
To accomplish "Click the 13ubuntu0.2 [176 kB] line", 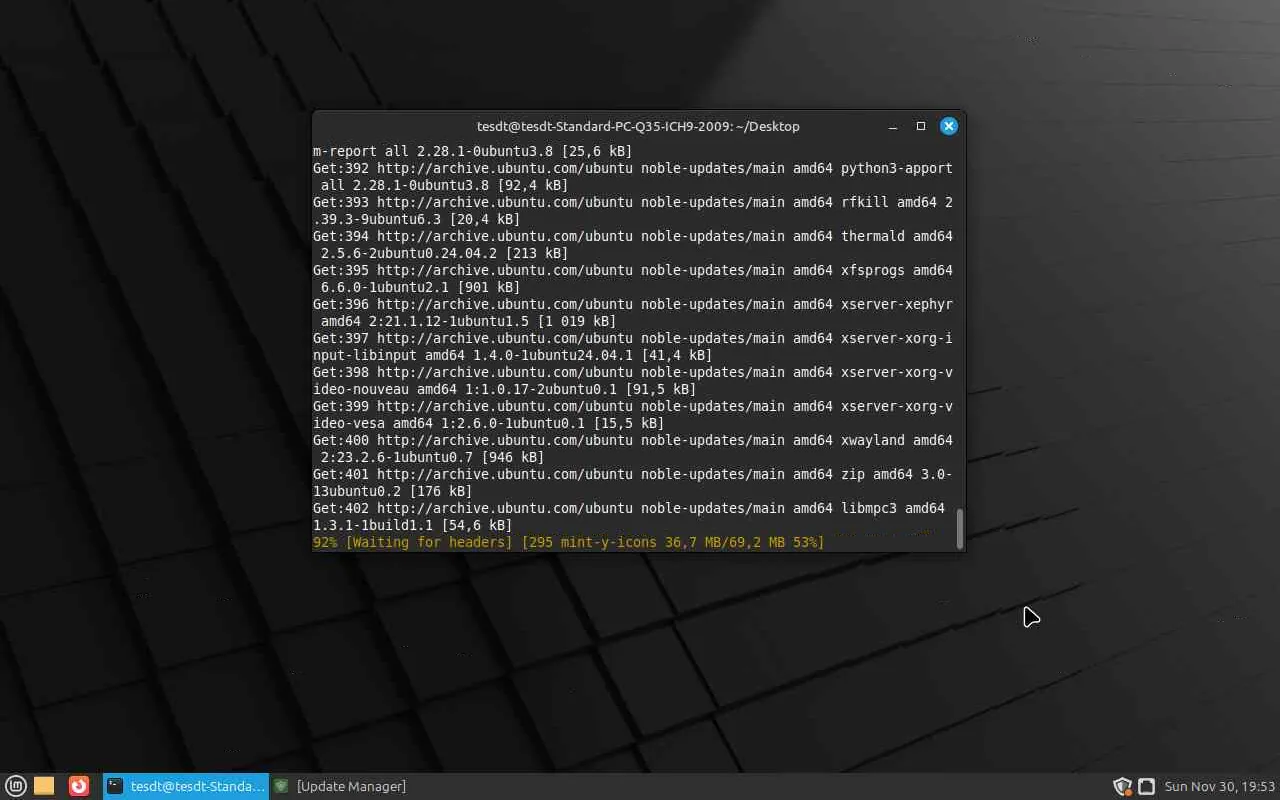I will [x=393, y=491].
